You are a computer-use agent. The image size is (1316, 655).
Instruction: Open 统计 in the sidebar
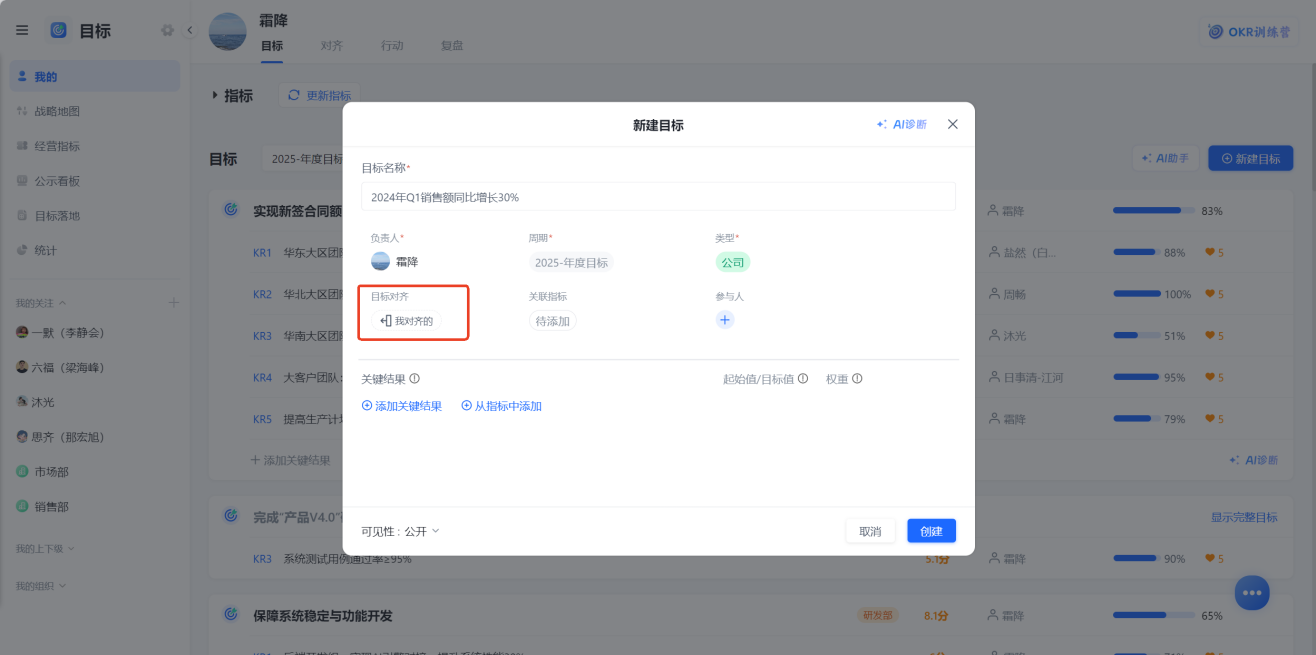[x=95, y=250]
